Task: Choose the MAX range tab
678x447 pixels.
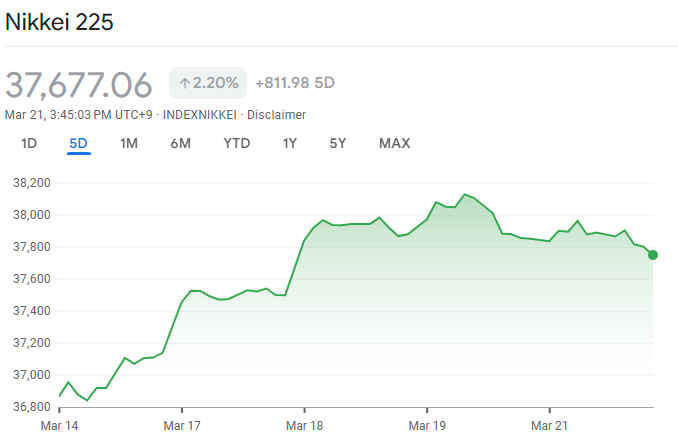Action: coord(394,143)
